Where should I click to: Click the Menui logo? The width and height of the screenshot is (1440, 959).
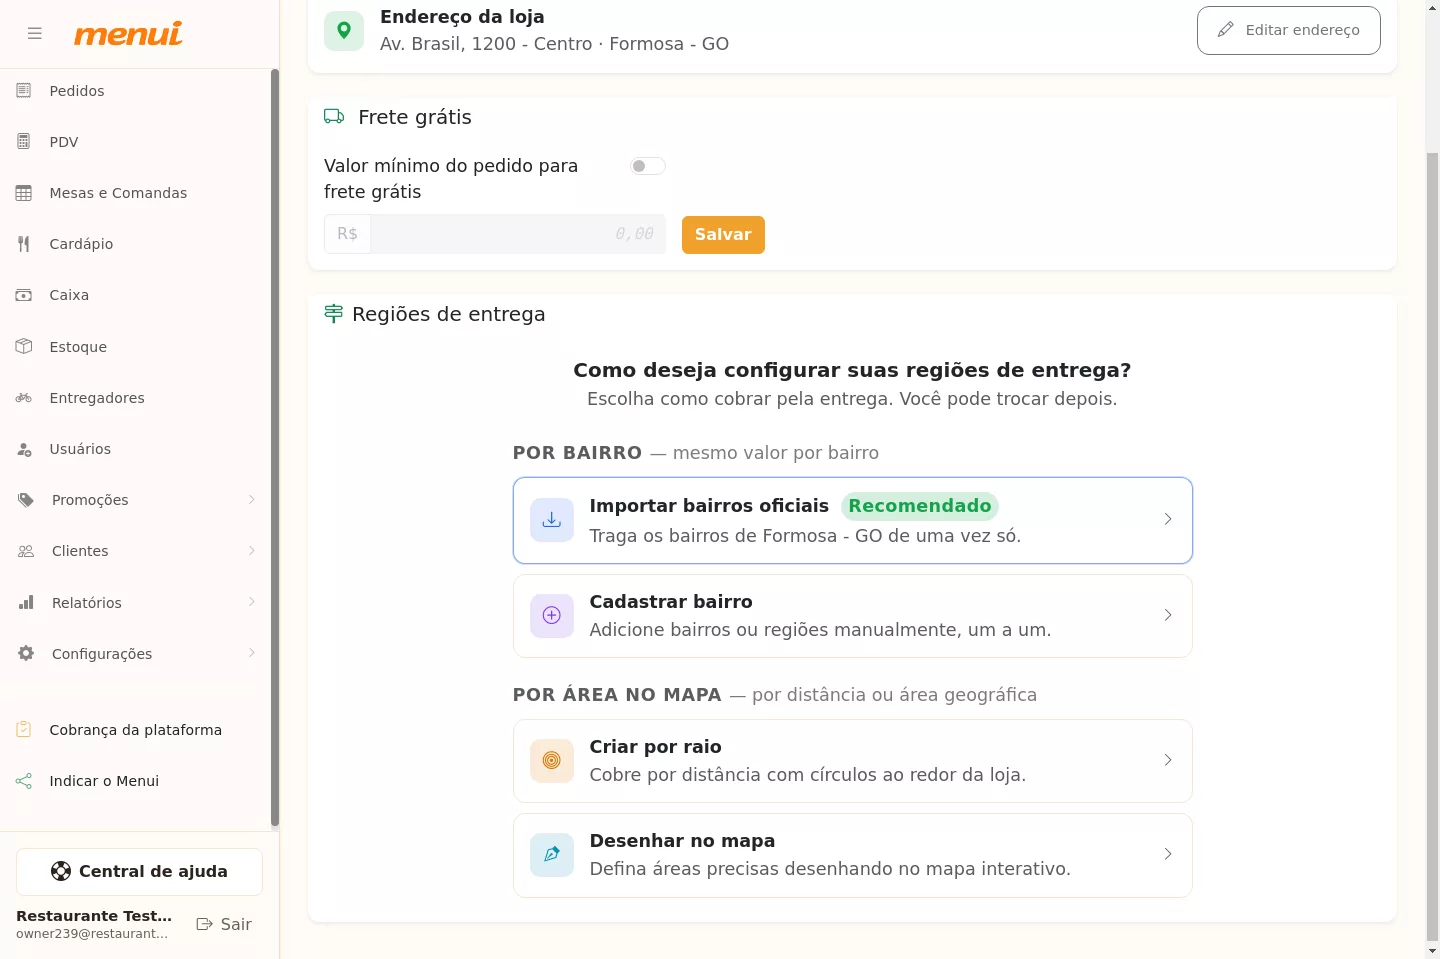point(128,34)
